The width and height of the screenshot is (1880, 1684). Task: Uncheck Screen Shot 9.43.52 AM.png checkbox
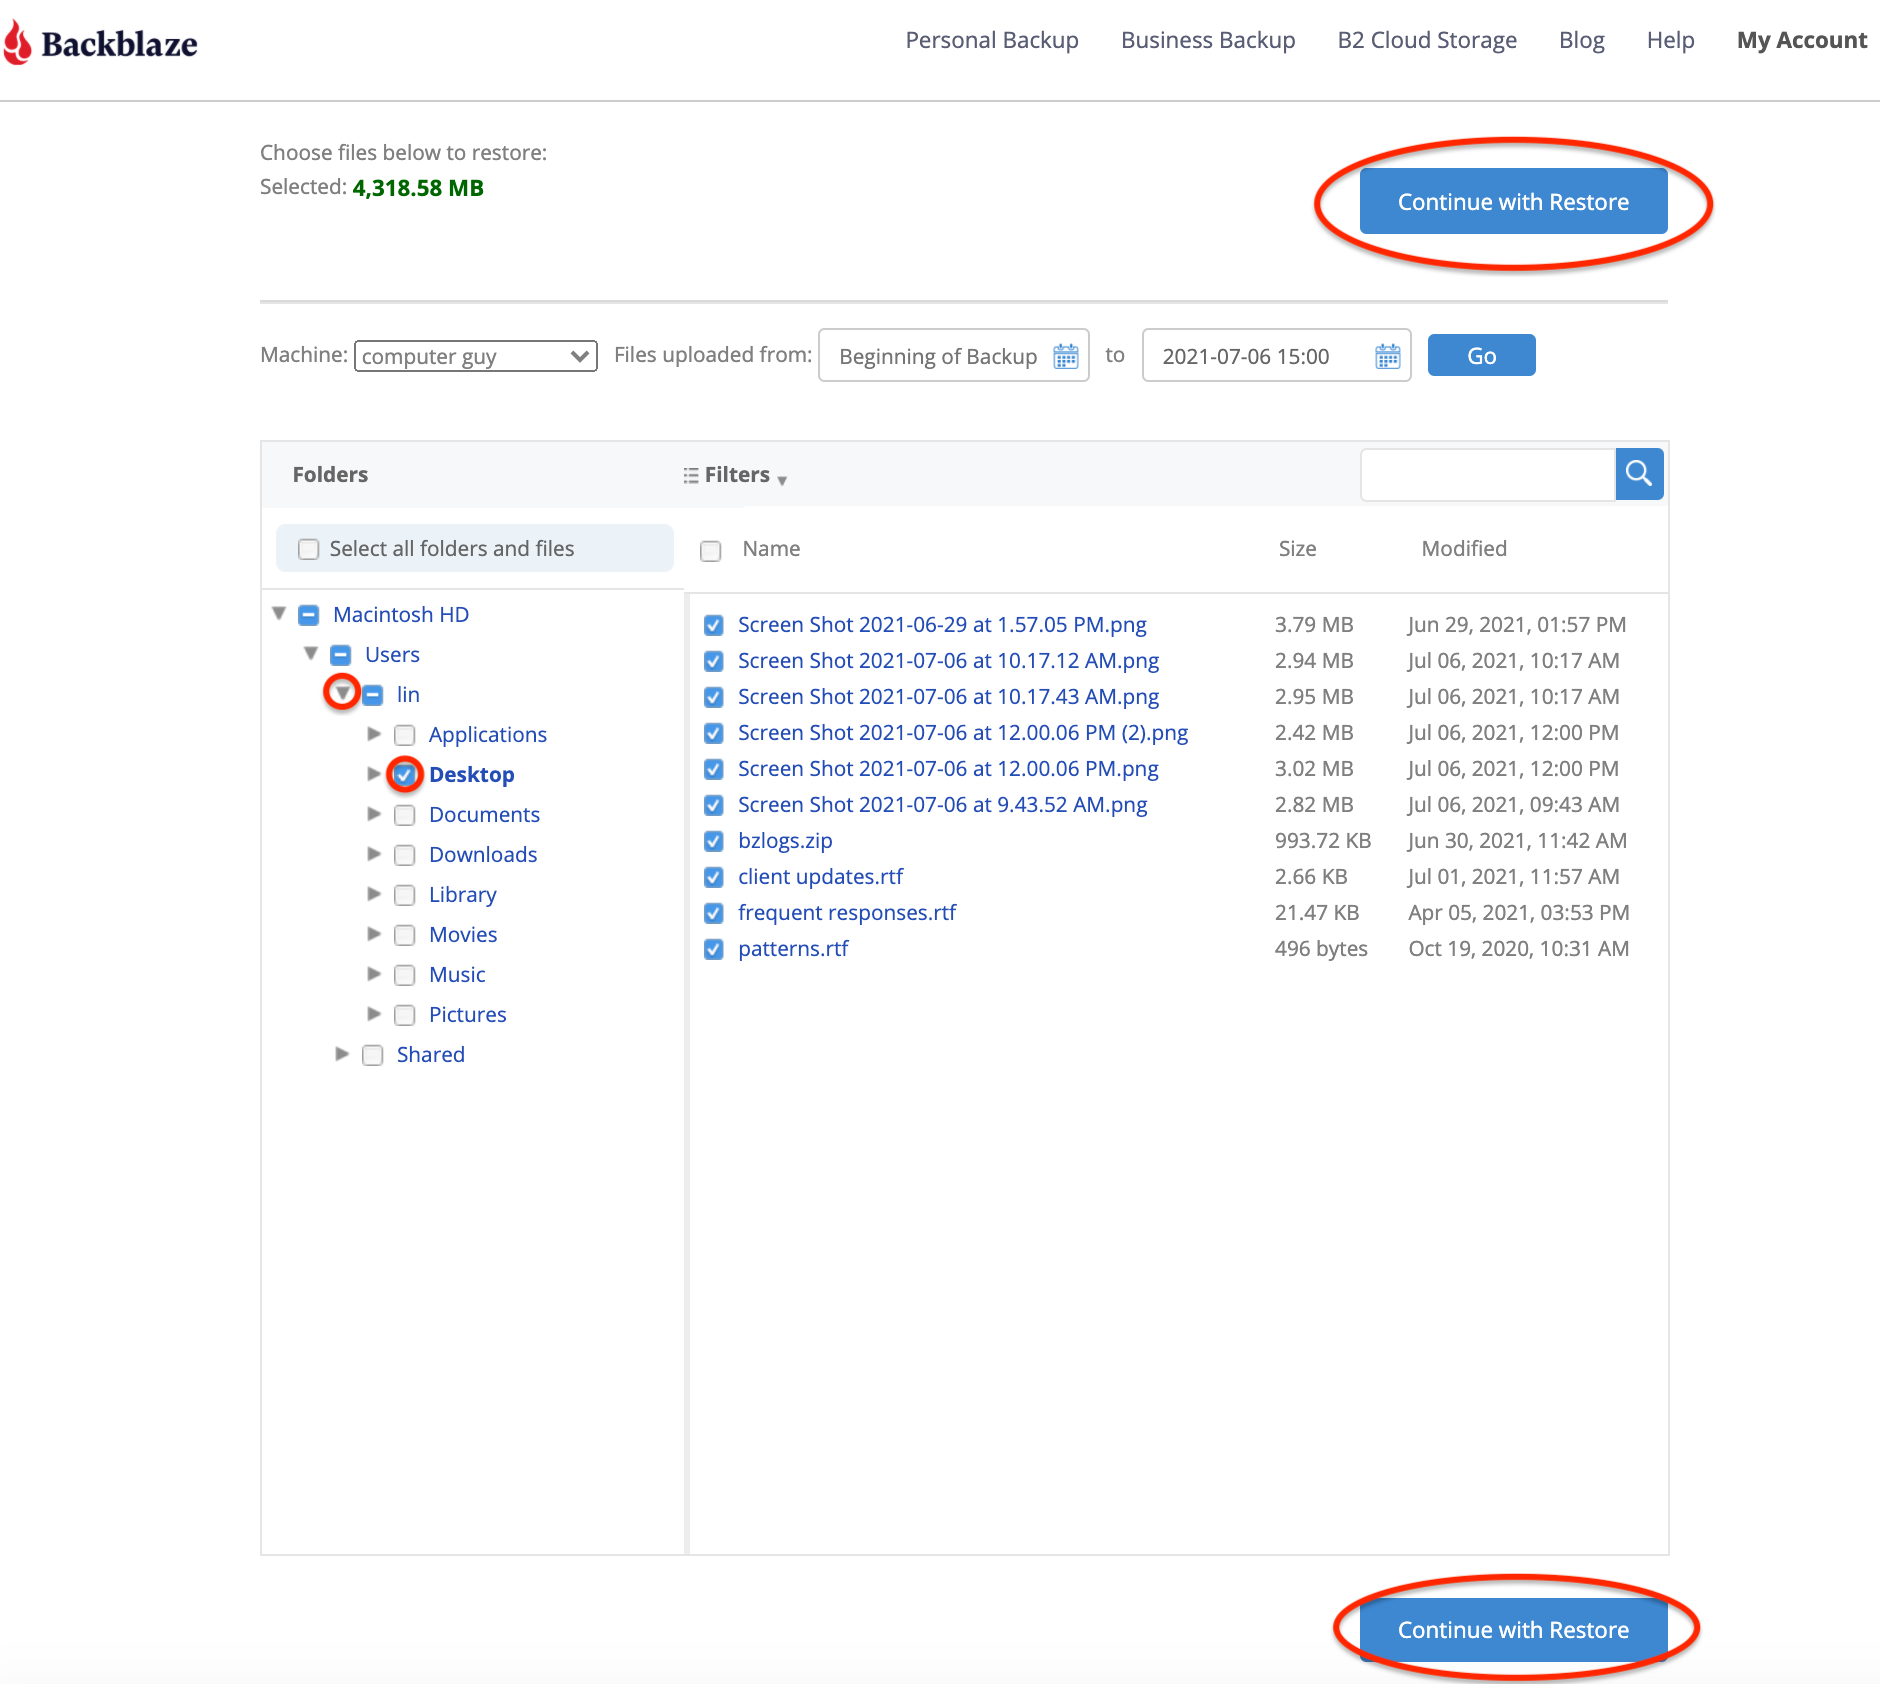pyautogui.click(x=714, y=805)
